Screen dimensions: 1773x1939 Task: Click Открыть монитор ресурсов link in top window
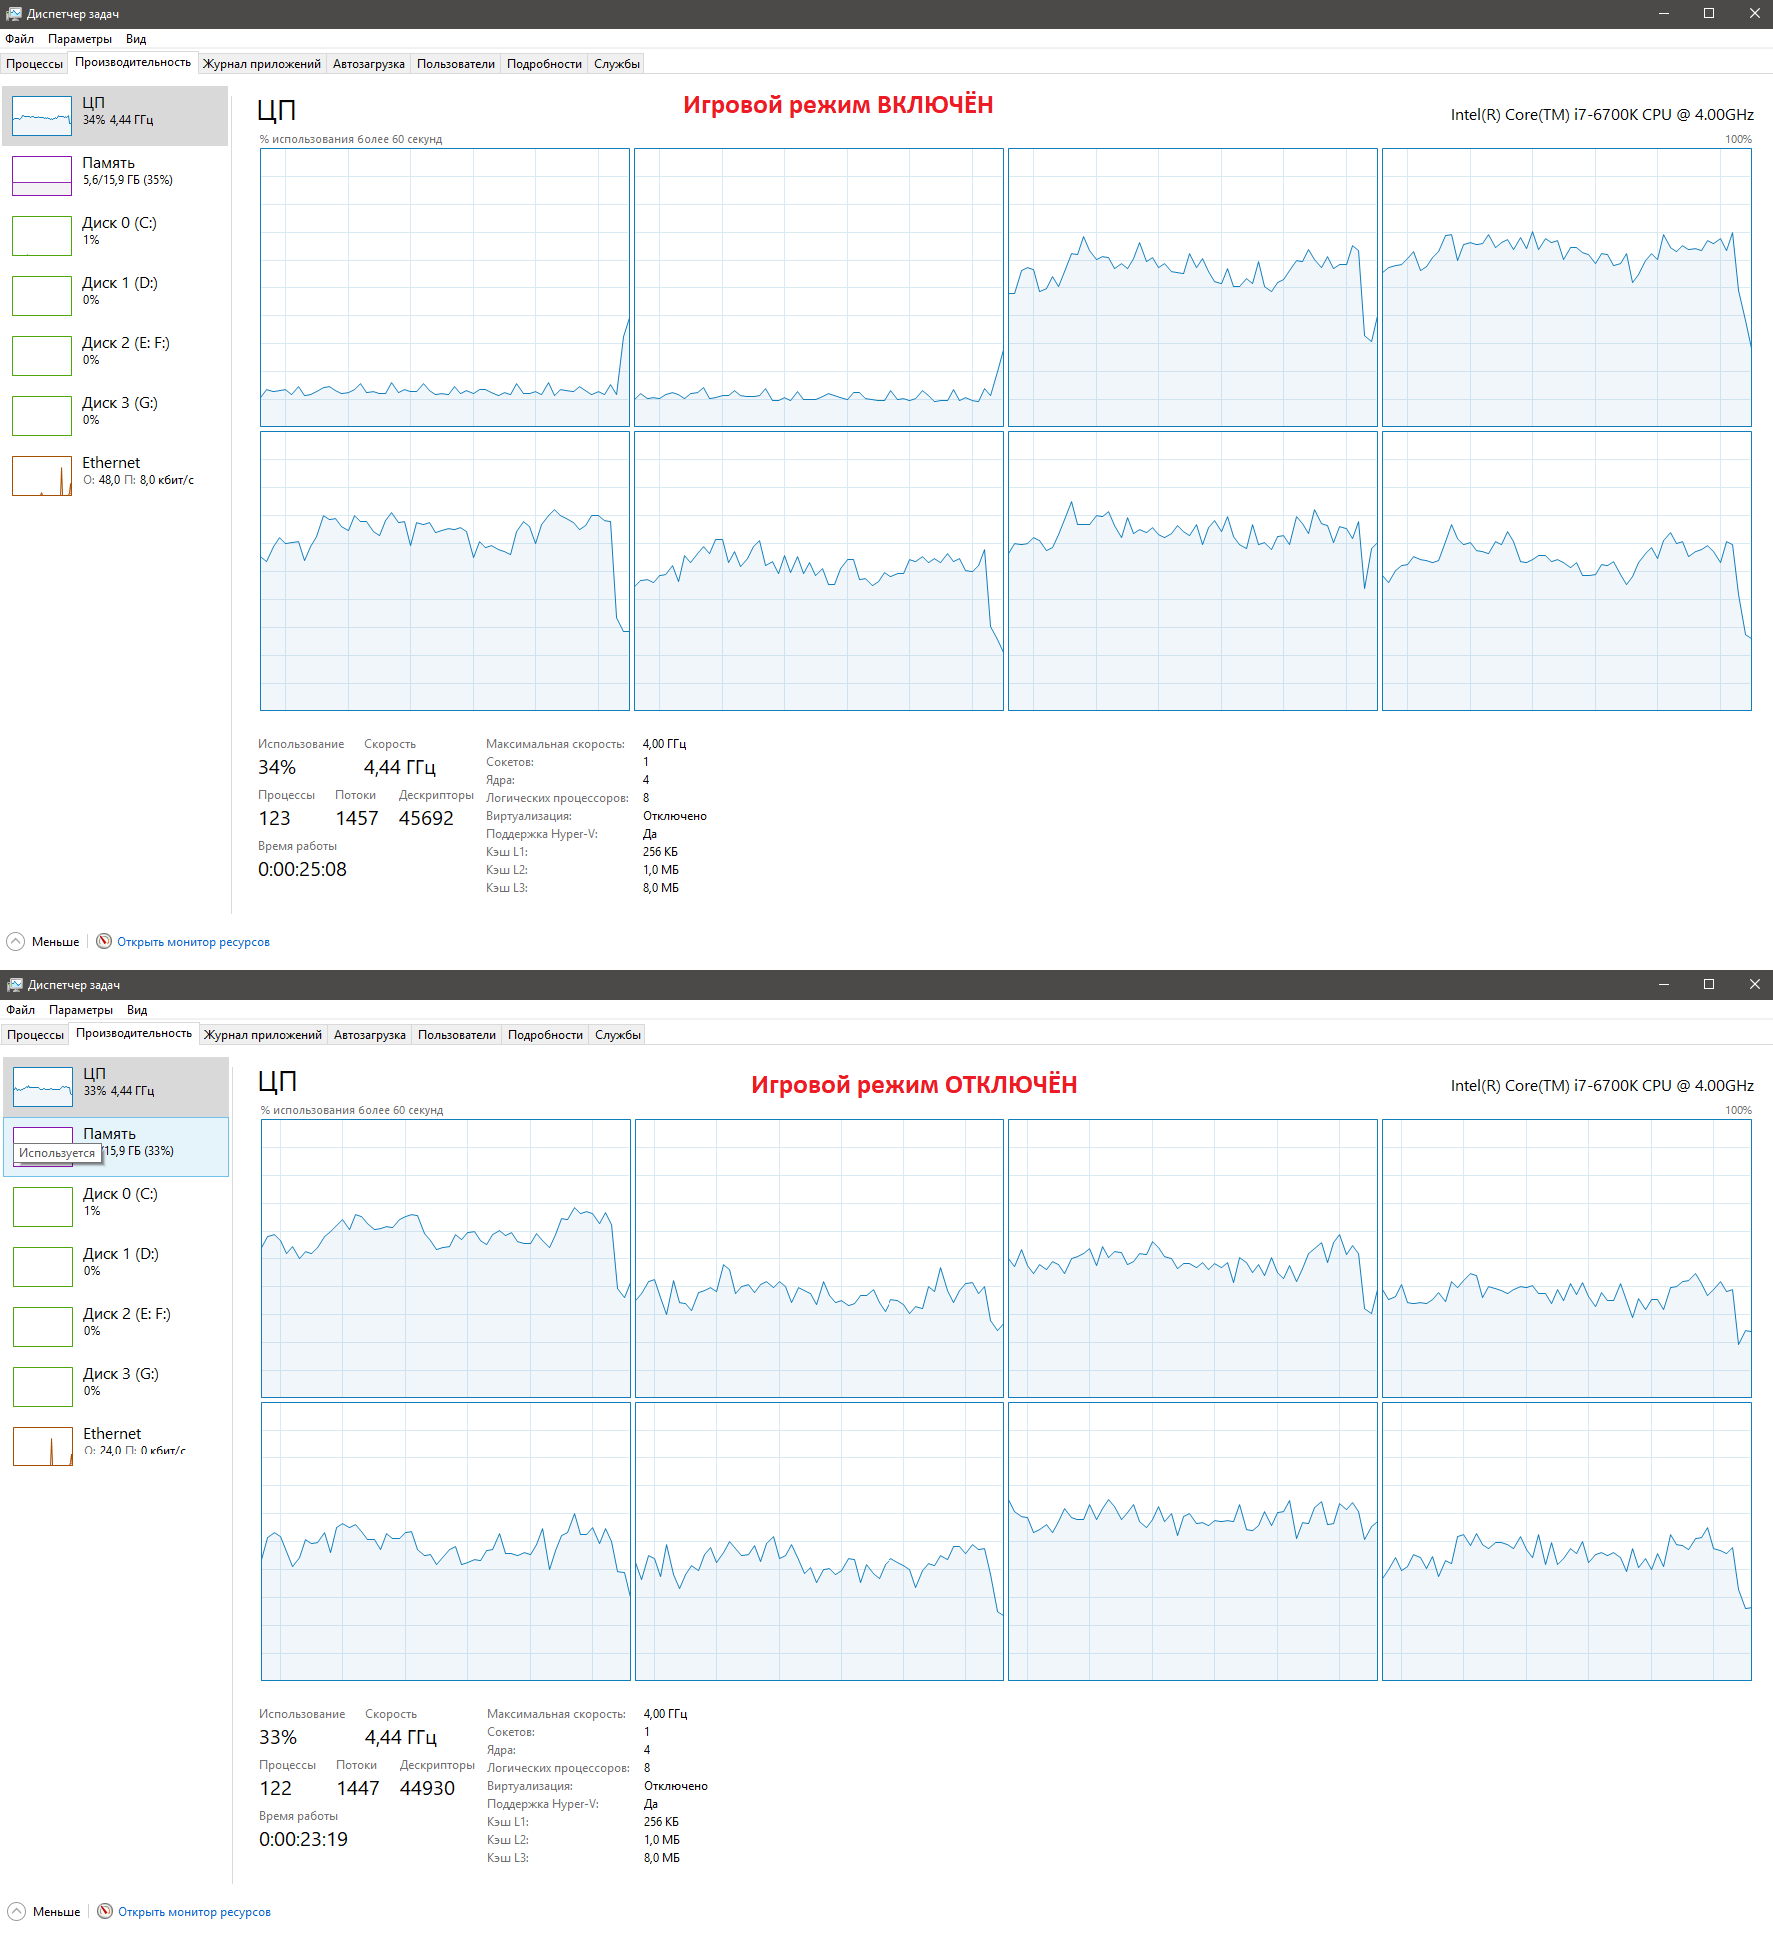click(194, 942)
